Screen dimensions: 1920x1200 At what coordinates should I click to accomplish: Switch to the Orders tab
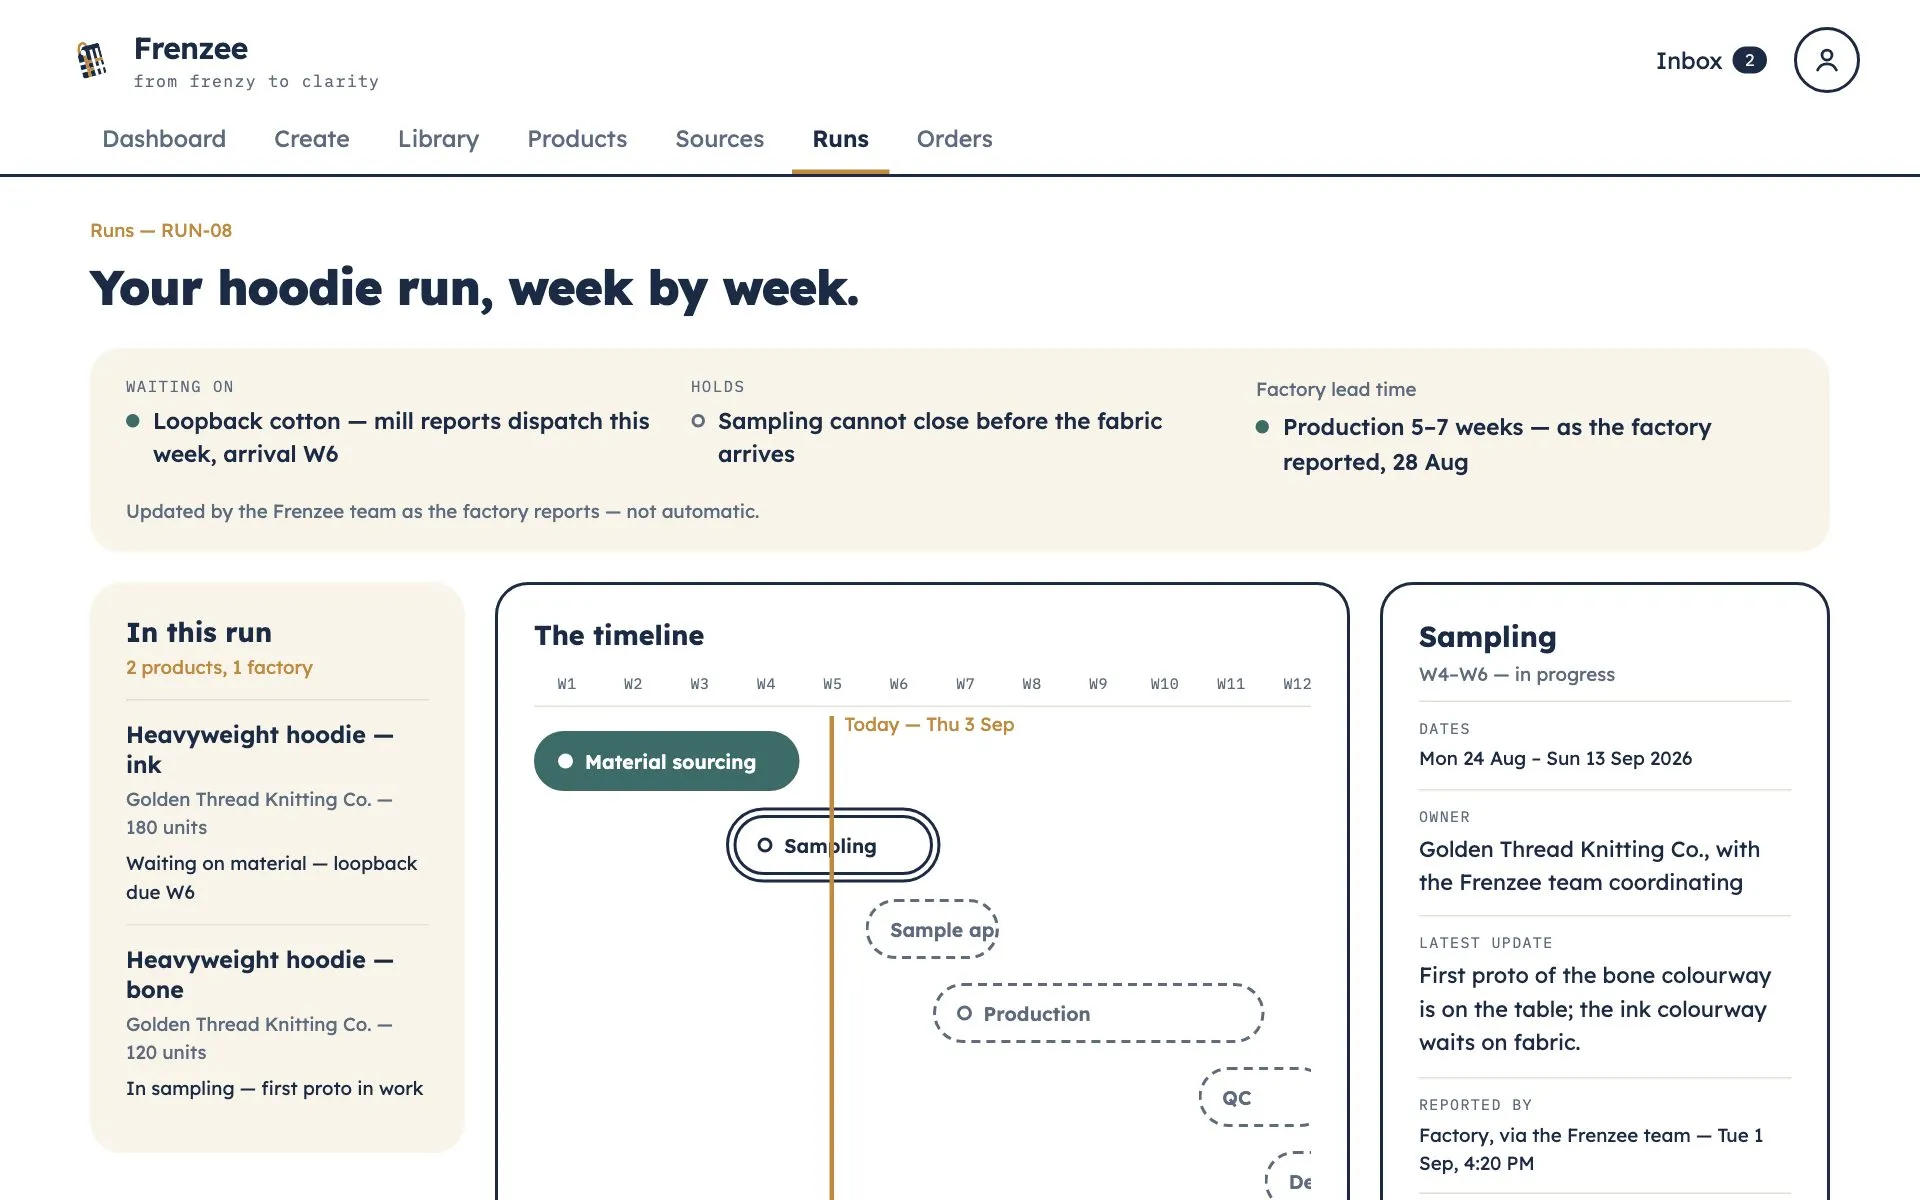click(954, 139)
